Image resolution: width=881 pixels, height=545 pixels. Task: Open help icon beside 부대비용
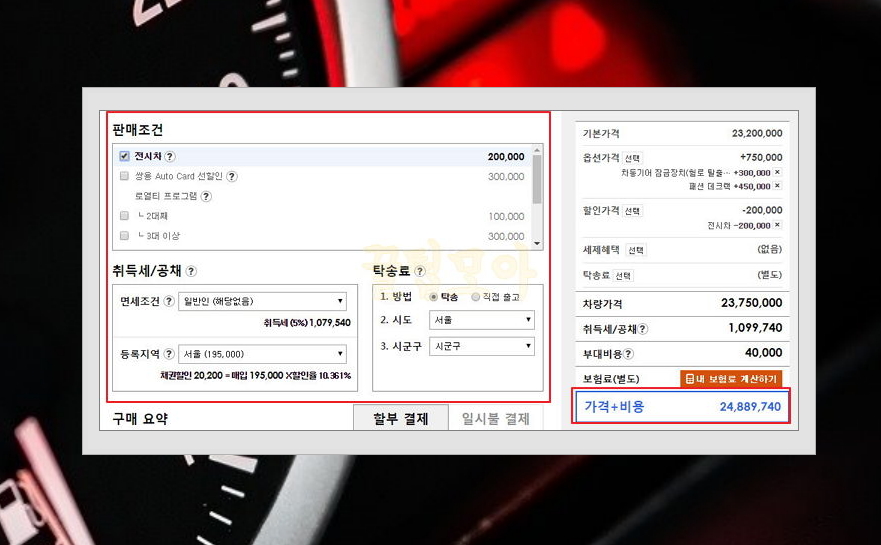pyautogui.click(x=629, y=354)
